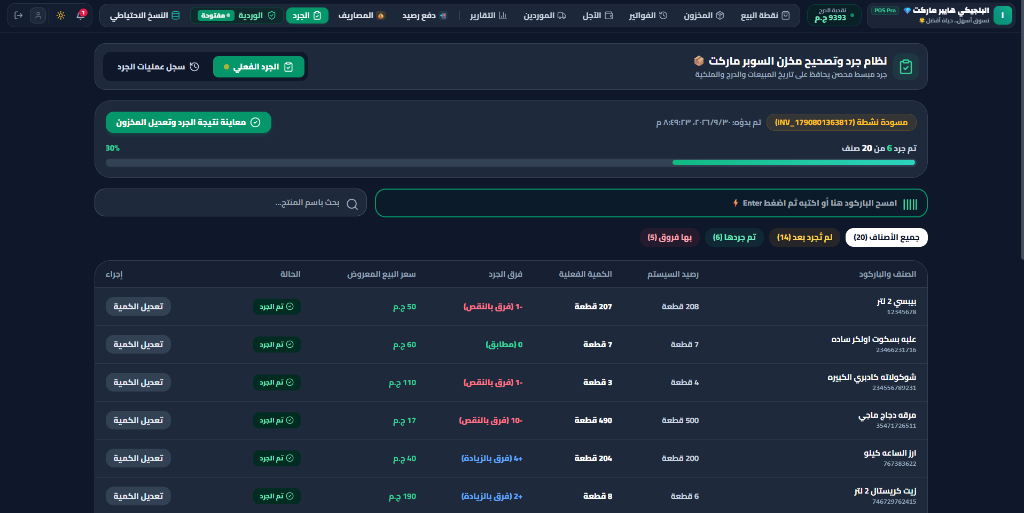Click 1- فرق بالنقص for بيبسي

click(492, 306)
